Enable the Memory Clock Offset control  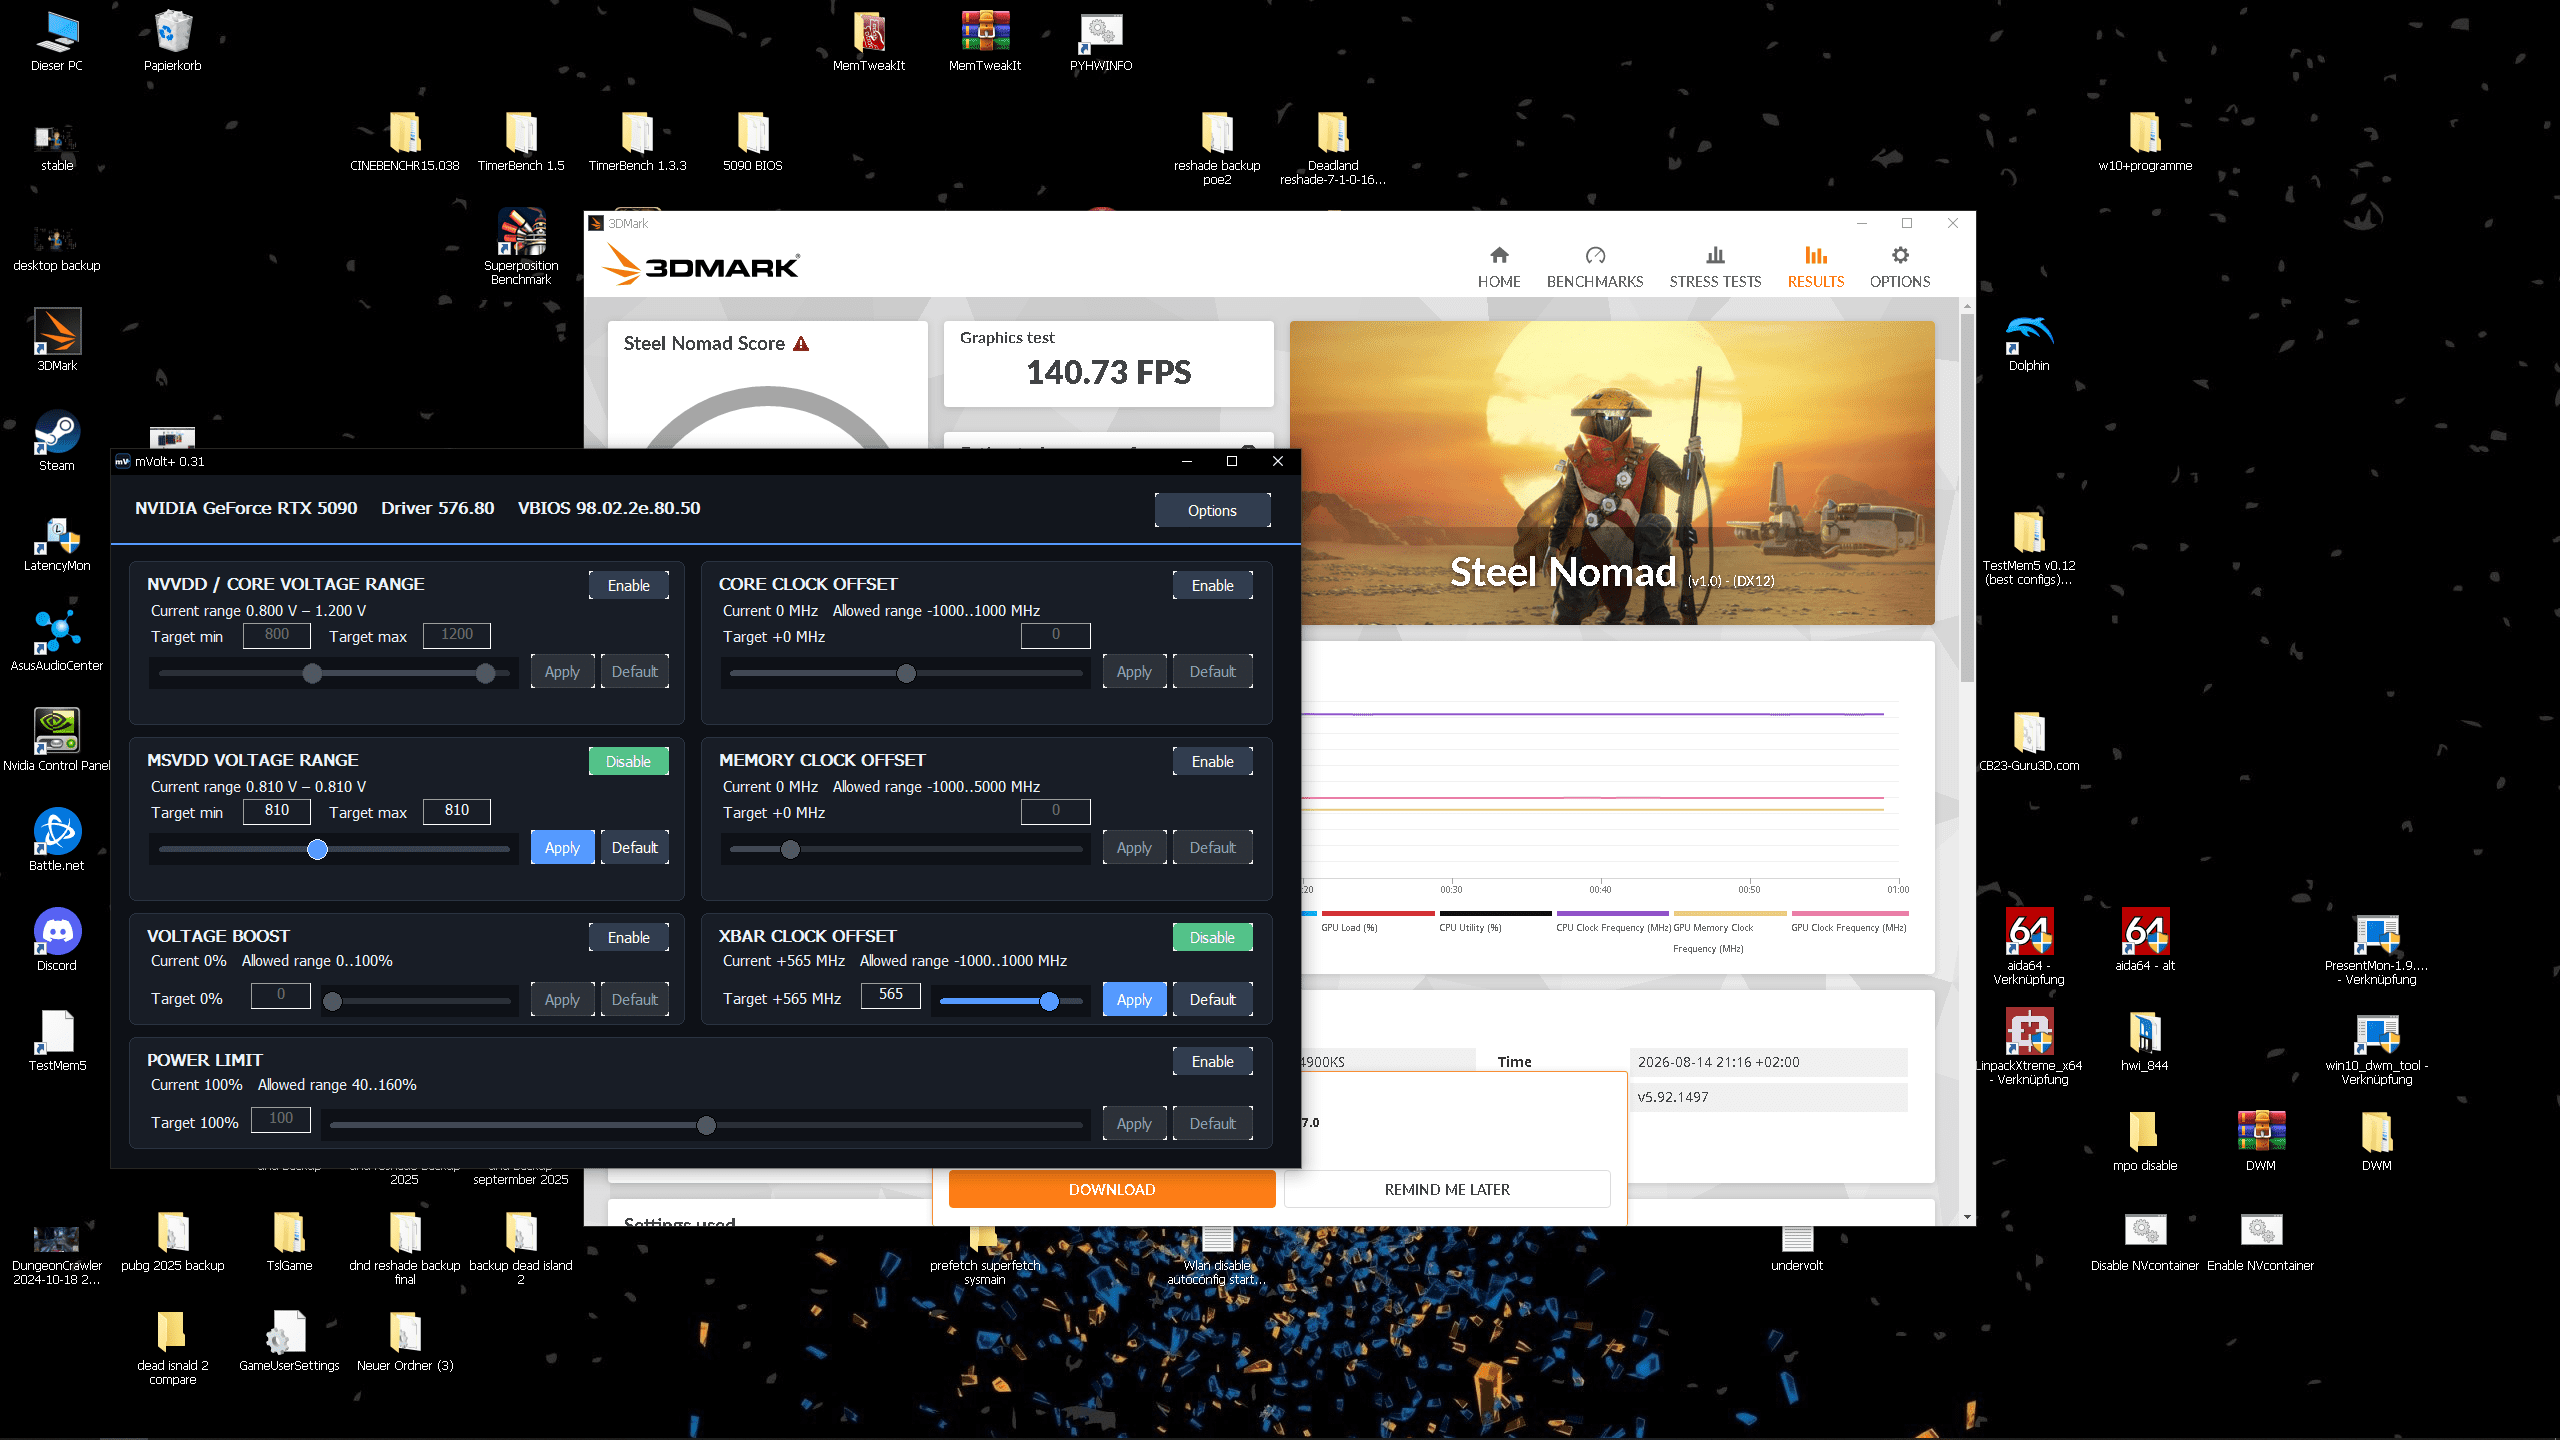tap(1212, 761)
